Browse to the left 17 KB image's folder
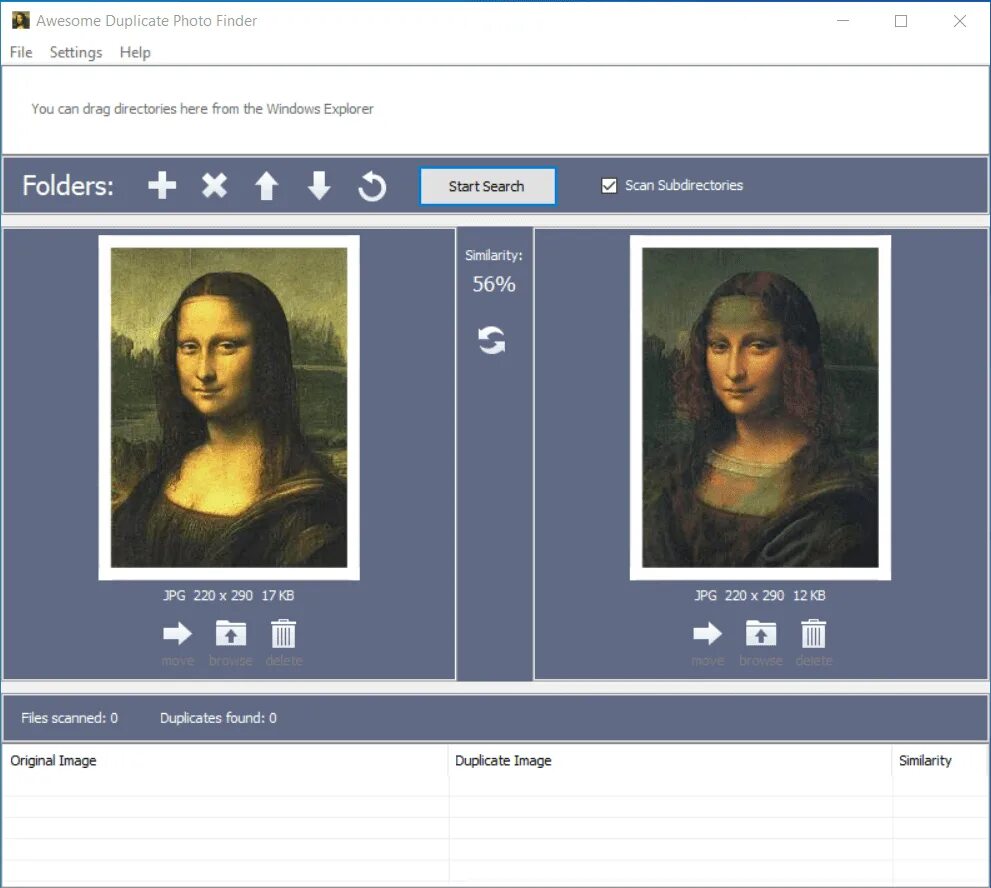The width and height of the screenshot is (991, 888). [x=231, y=633]
